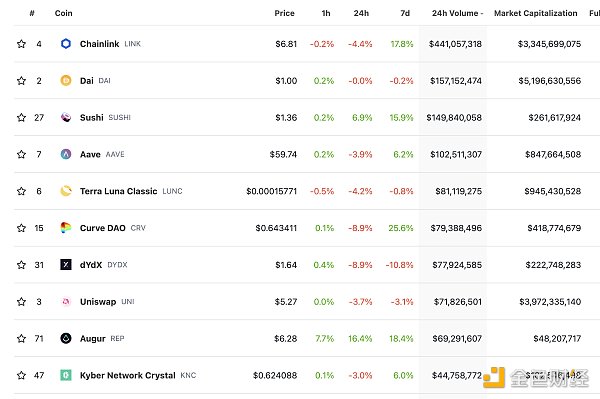The height and width of the screenshot is (399, 600).
Task: Click the Dai coin logo icon
Action: [66, 80]
